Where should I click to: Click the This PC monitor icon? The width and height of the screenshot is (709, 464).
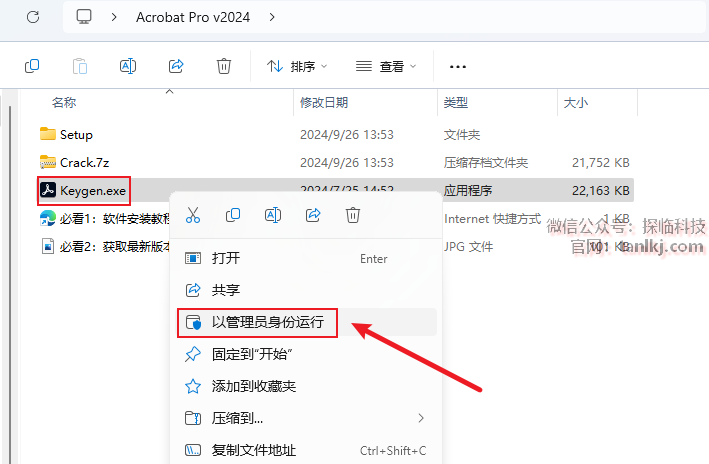(x=84, y=17)
